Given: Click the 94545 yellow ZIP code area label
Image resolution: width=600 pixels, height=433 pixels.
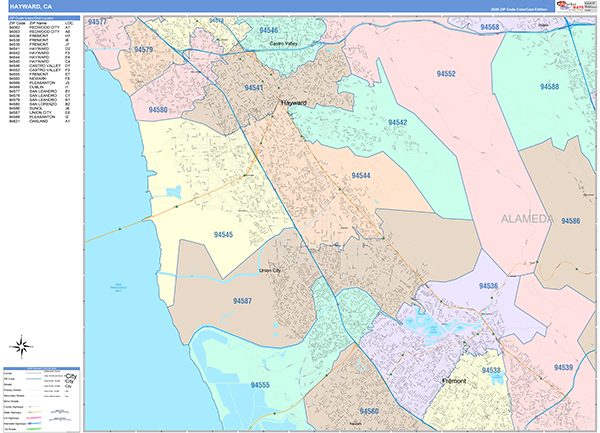Looking at the screenshot, I should point(224,234).
